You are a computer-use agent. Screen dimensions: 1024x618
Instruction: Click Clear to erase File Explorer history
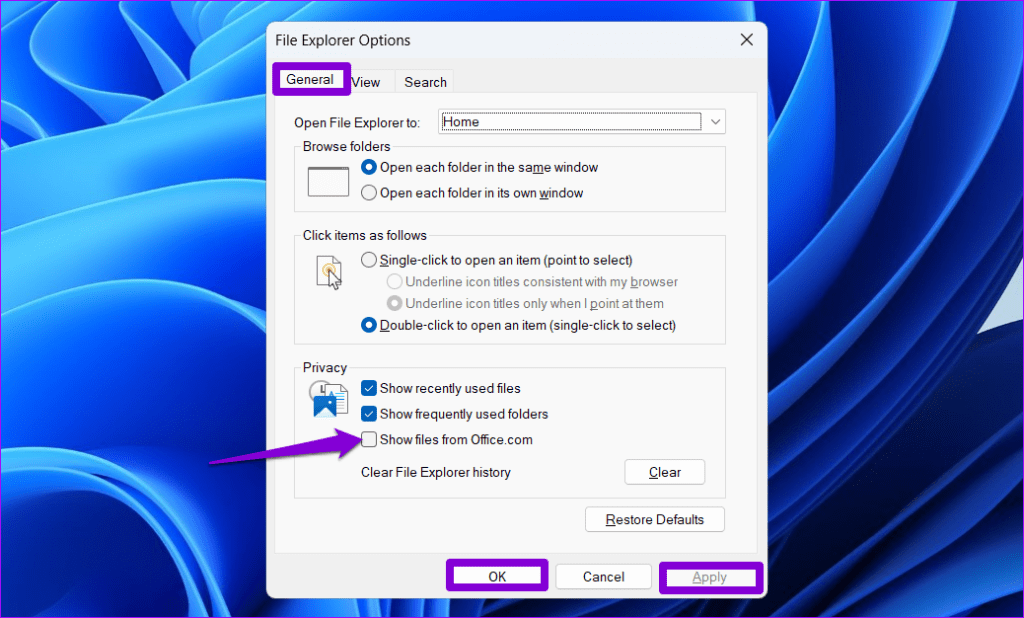coord(664,471)
